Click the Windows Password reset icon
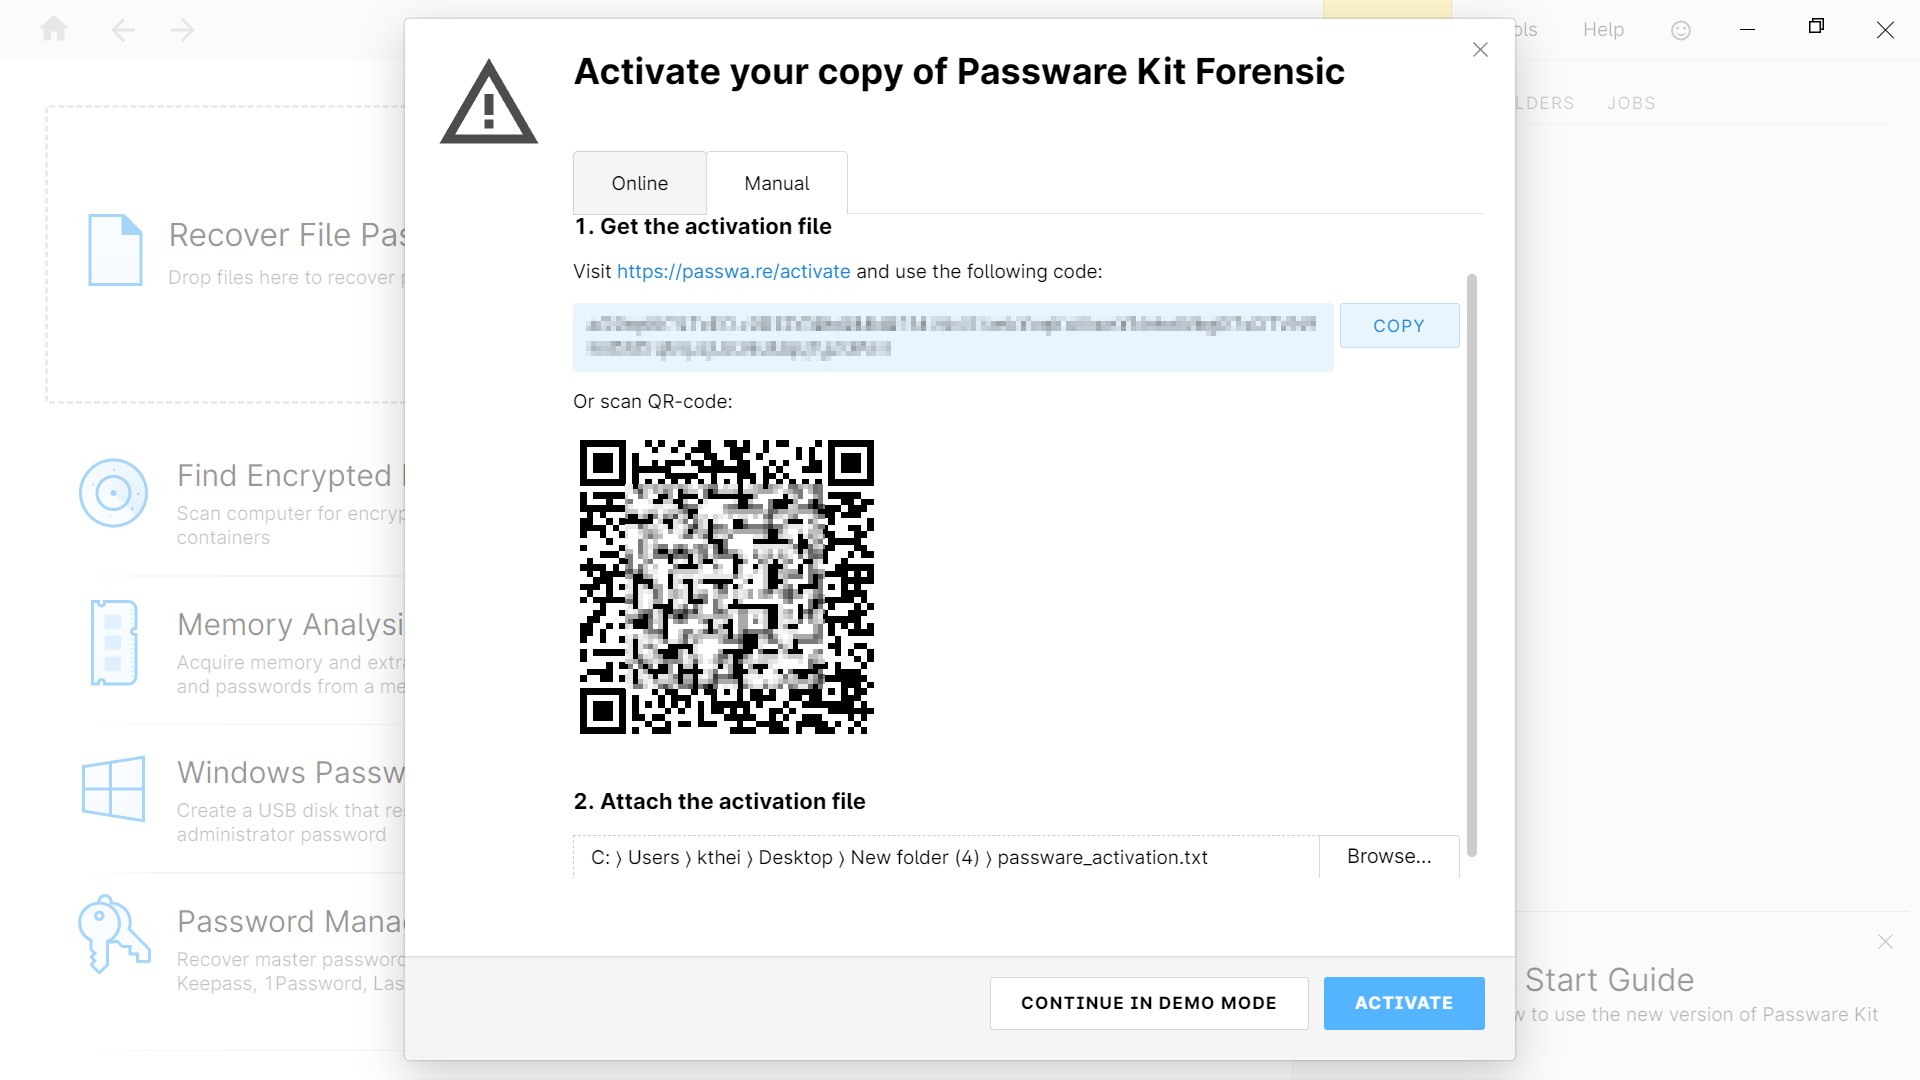1920x1080 pixels. click(x=113, y=790)
